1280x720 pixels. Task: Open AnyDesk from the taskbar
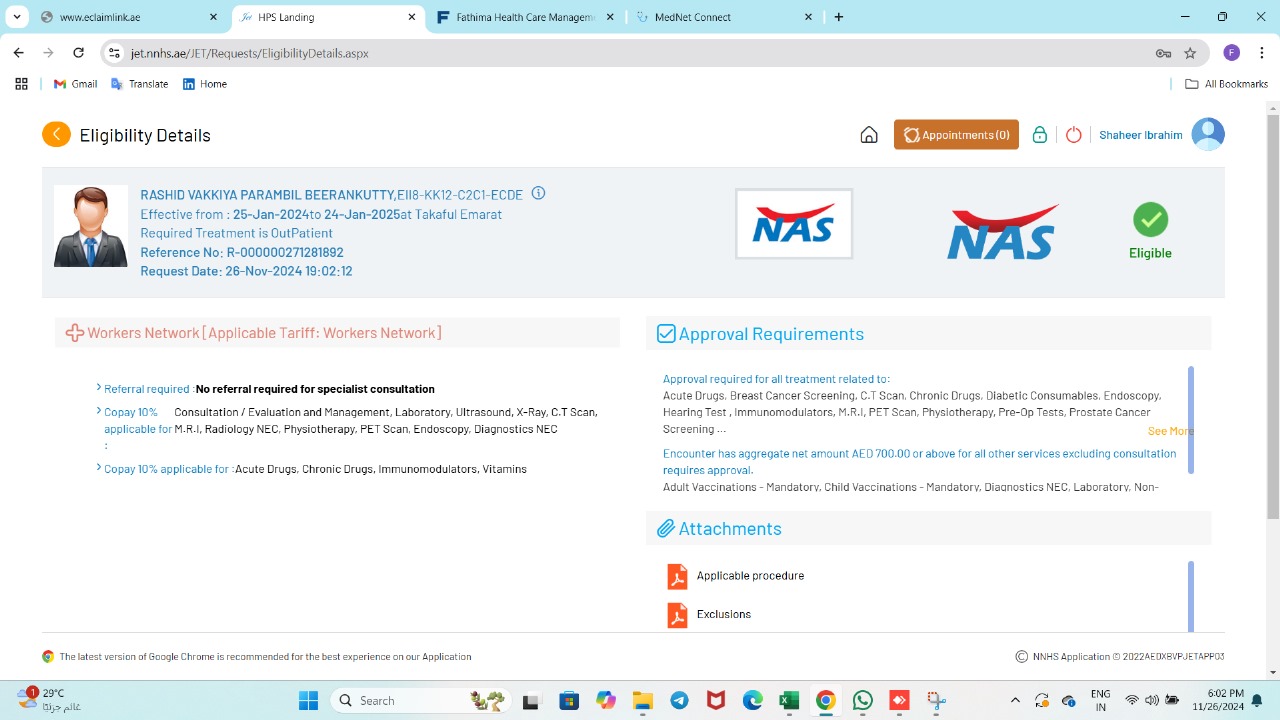(x=899, y=700)
